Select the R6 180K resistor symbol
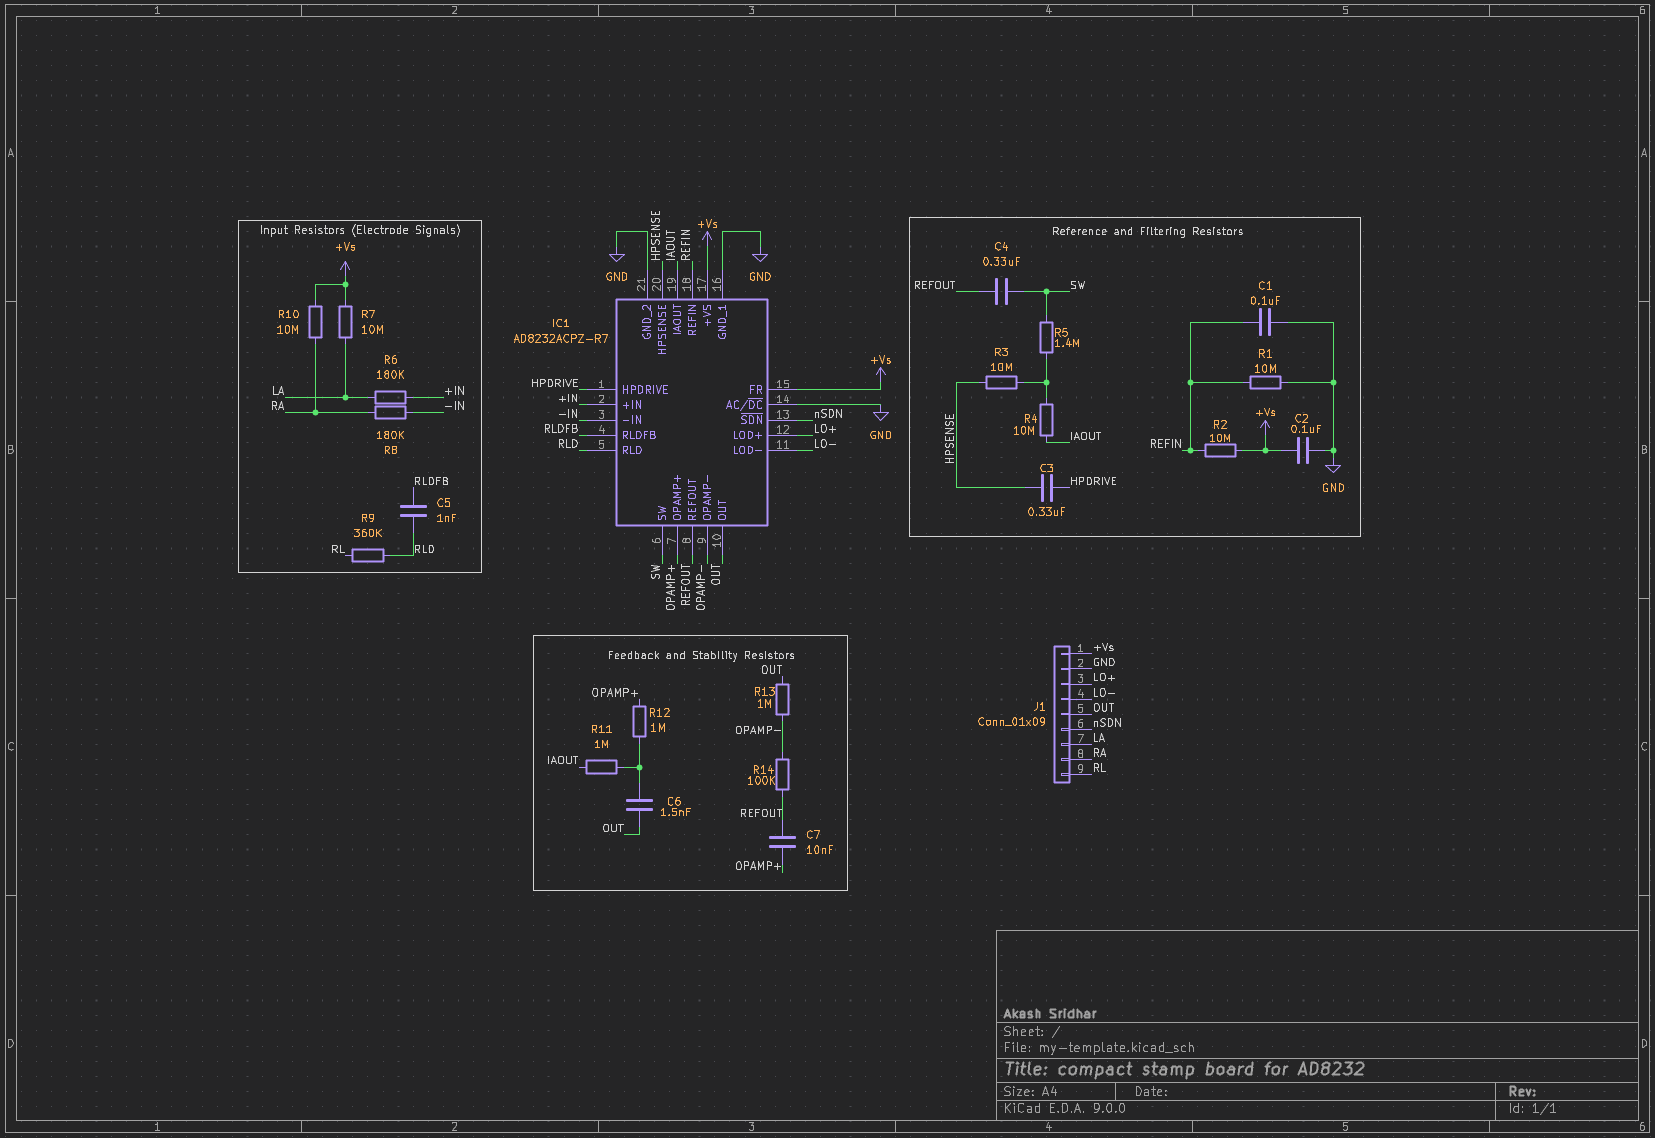The image size is (1655, 1138). [x=390, y=397]
